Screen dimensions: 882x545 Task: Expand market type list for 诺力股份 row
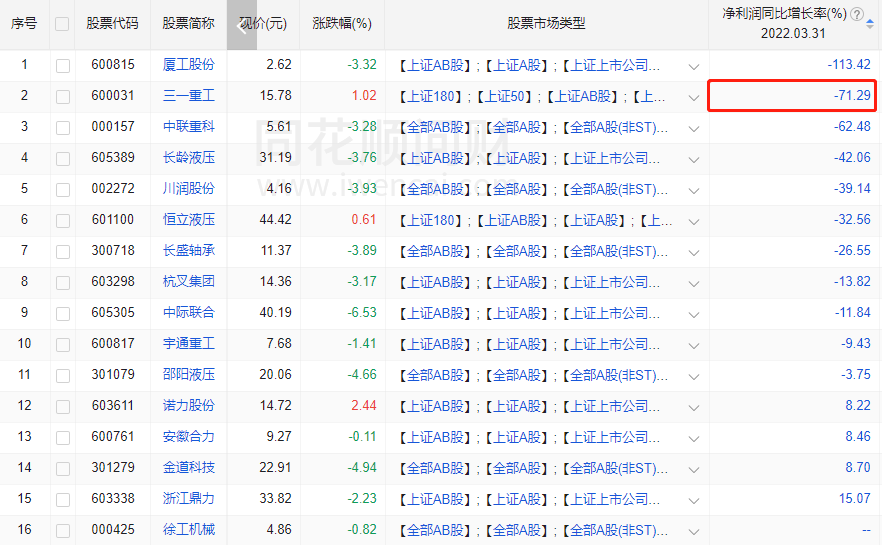(694, 408)
